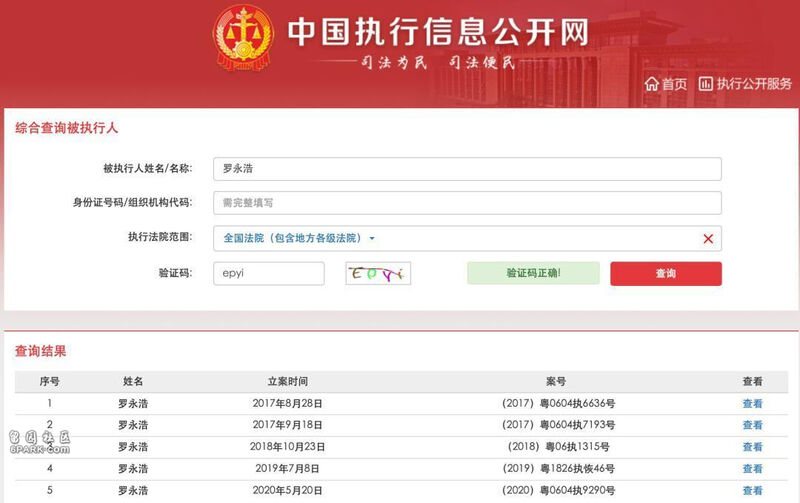The height and width of the screenshot is (503, 800).
Task: View details for case 粤0604执7193号
Action: (752, 425)
